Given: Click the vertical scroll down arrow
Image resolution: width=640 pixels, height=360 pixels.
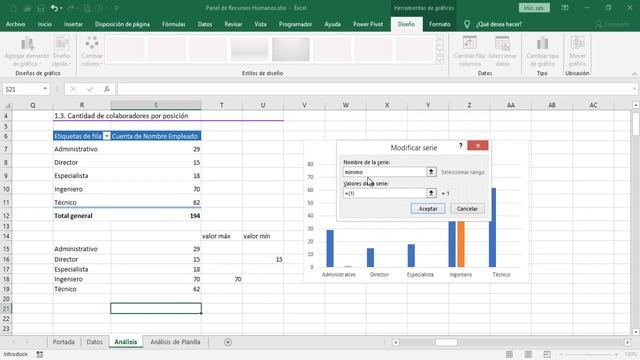Looking at the screenshot, I should tap(636, 332).
